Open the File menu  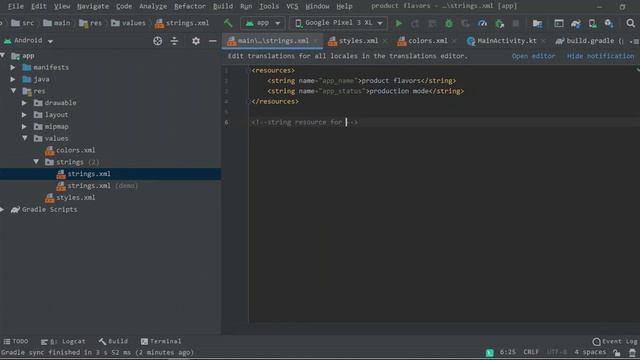pyautogui.click(x=16, y=6)
